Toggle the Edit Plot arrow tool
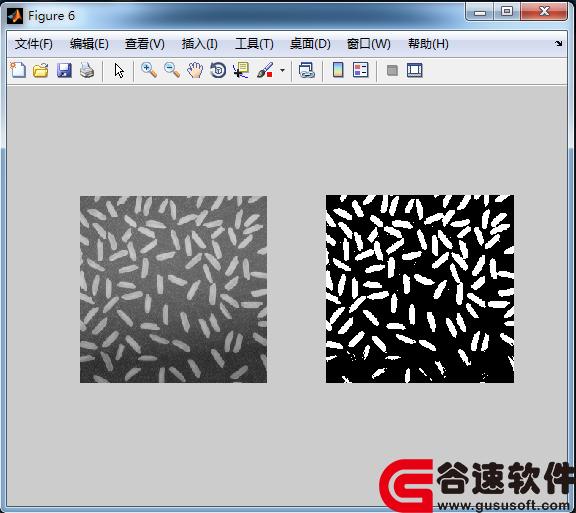576x513 pixels. pos(119,70)
